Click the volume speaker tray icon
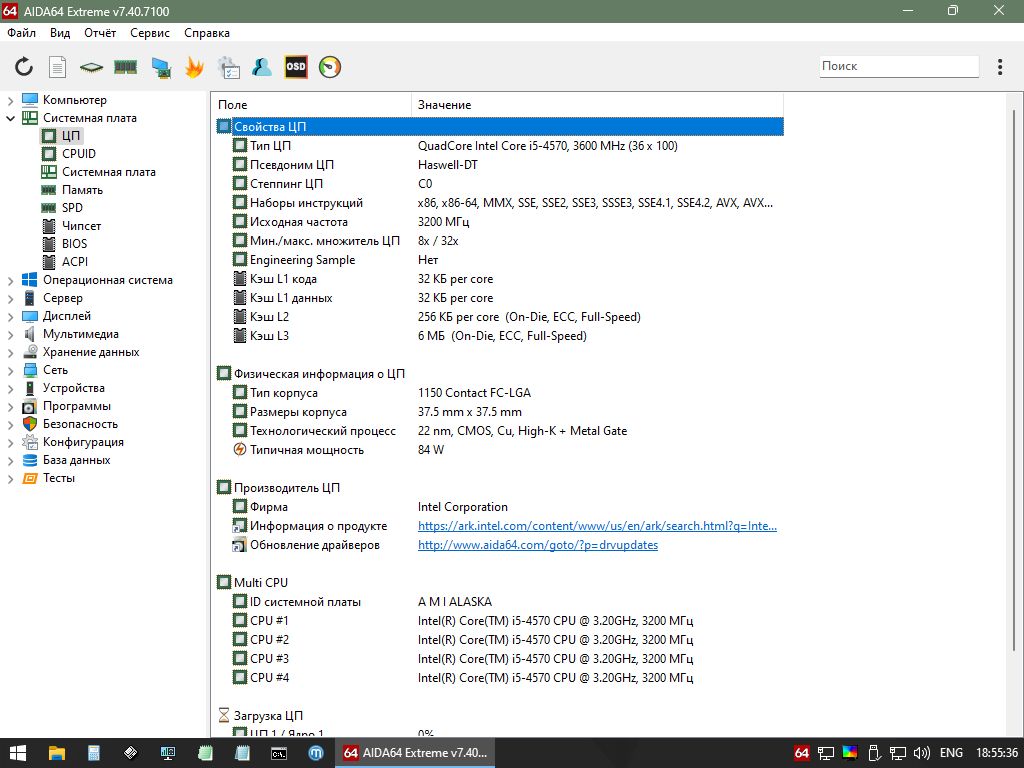The width and height of the screenshot is (1024, 768). 921,753
